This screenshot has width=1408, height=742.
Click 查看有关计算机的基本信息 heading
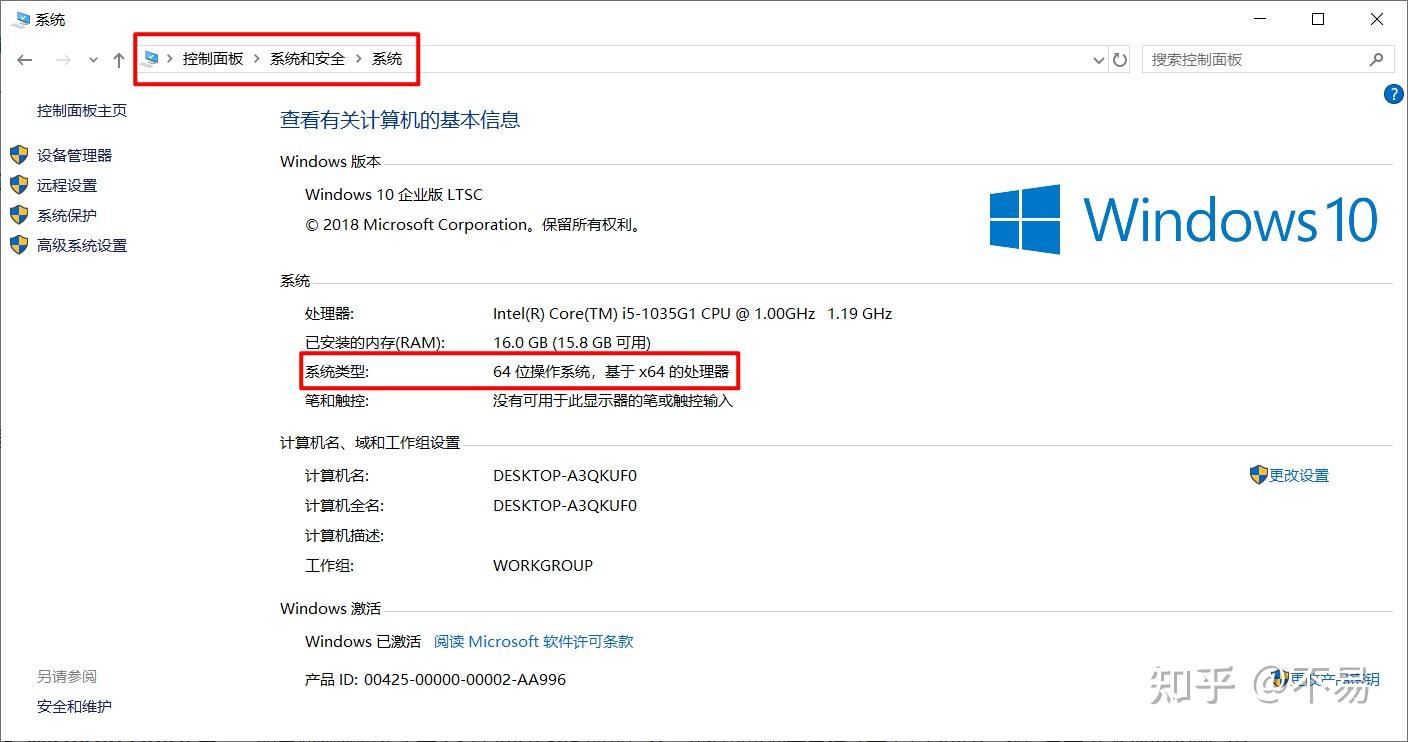click(x=400, y=120)
